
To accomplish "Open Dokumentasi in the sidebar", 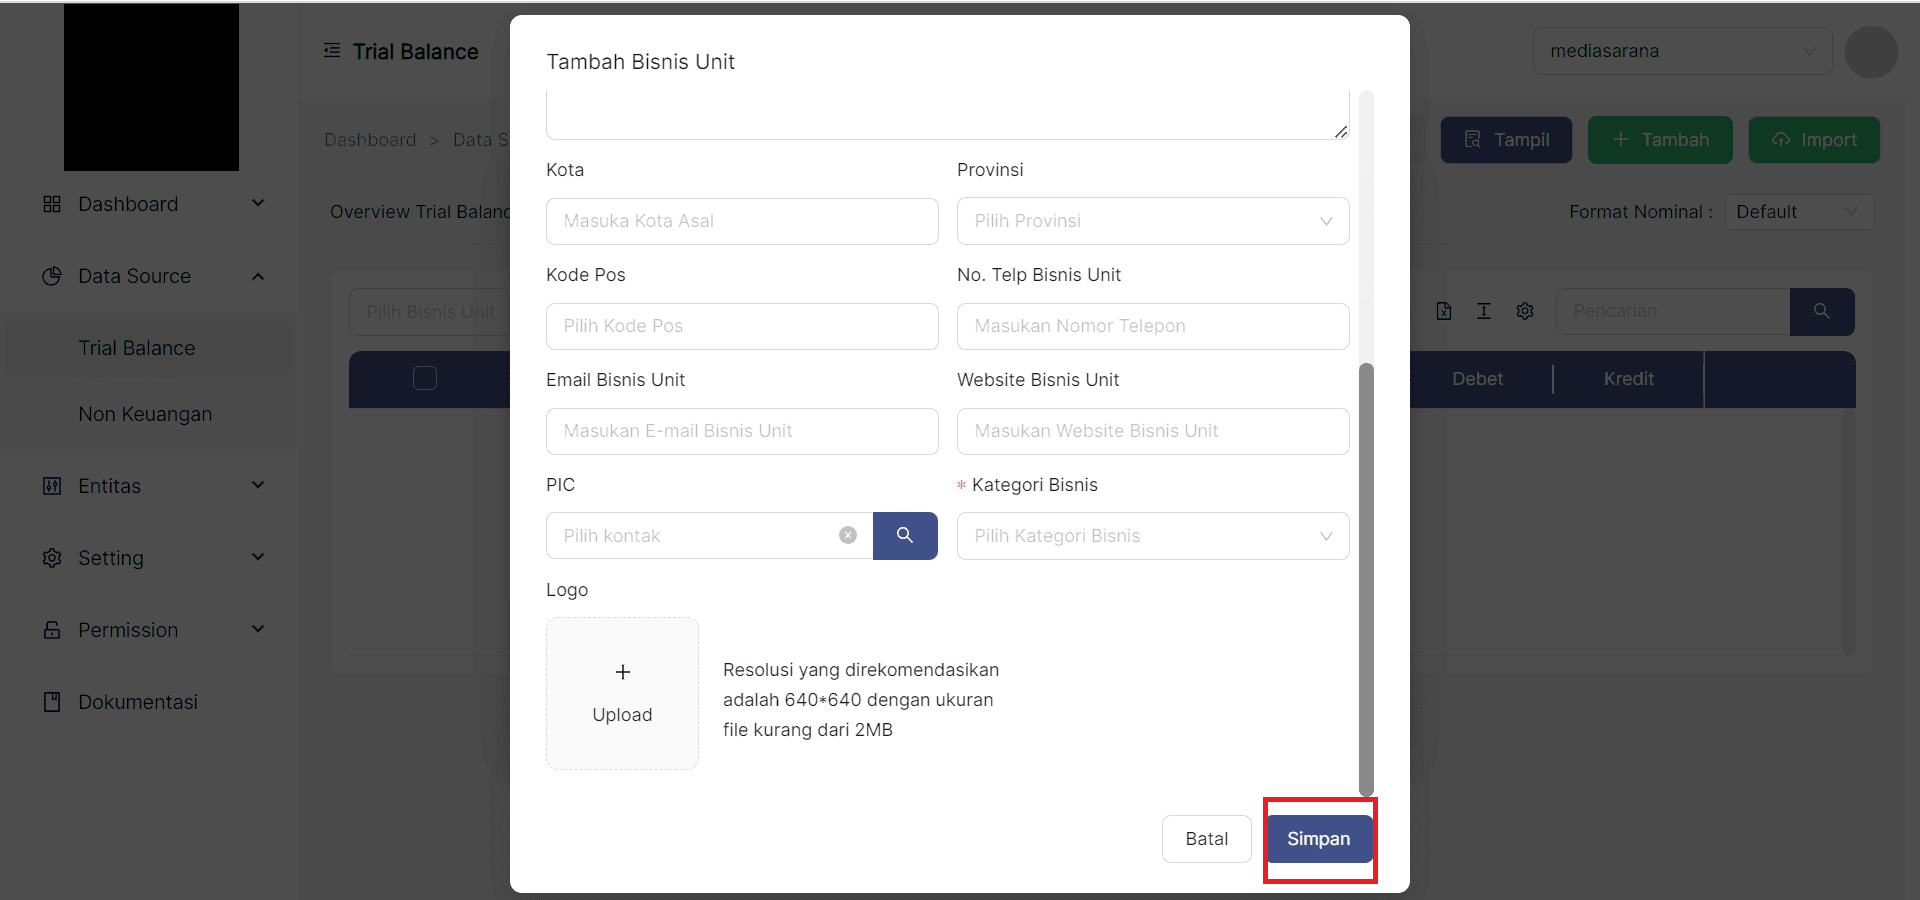I will click(138, 702).
